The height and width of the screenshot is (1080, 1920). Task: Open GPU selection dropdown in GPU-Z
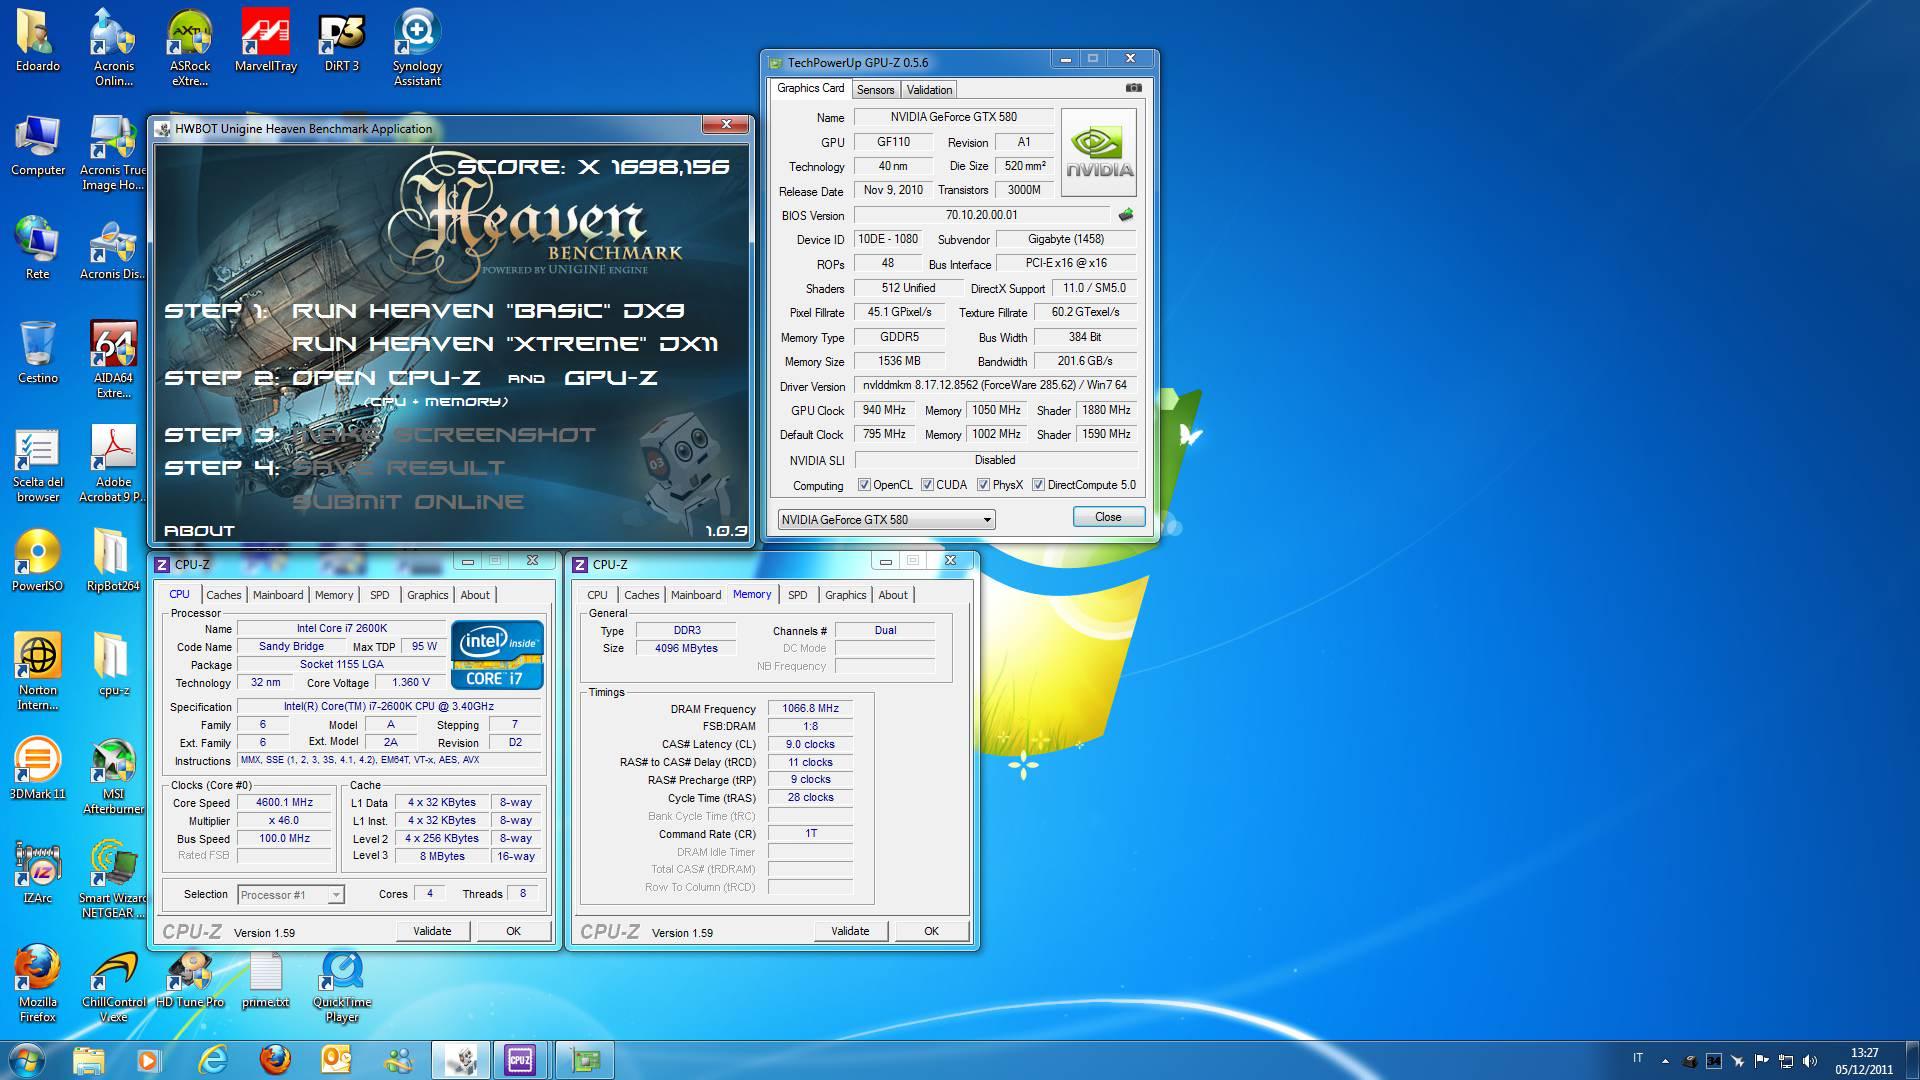[x=886, y=519]
